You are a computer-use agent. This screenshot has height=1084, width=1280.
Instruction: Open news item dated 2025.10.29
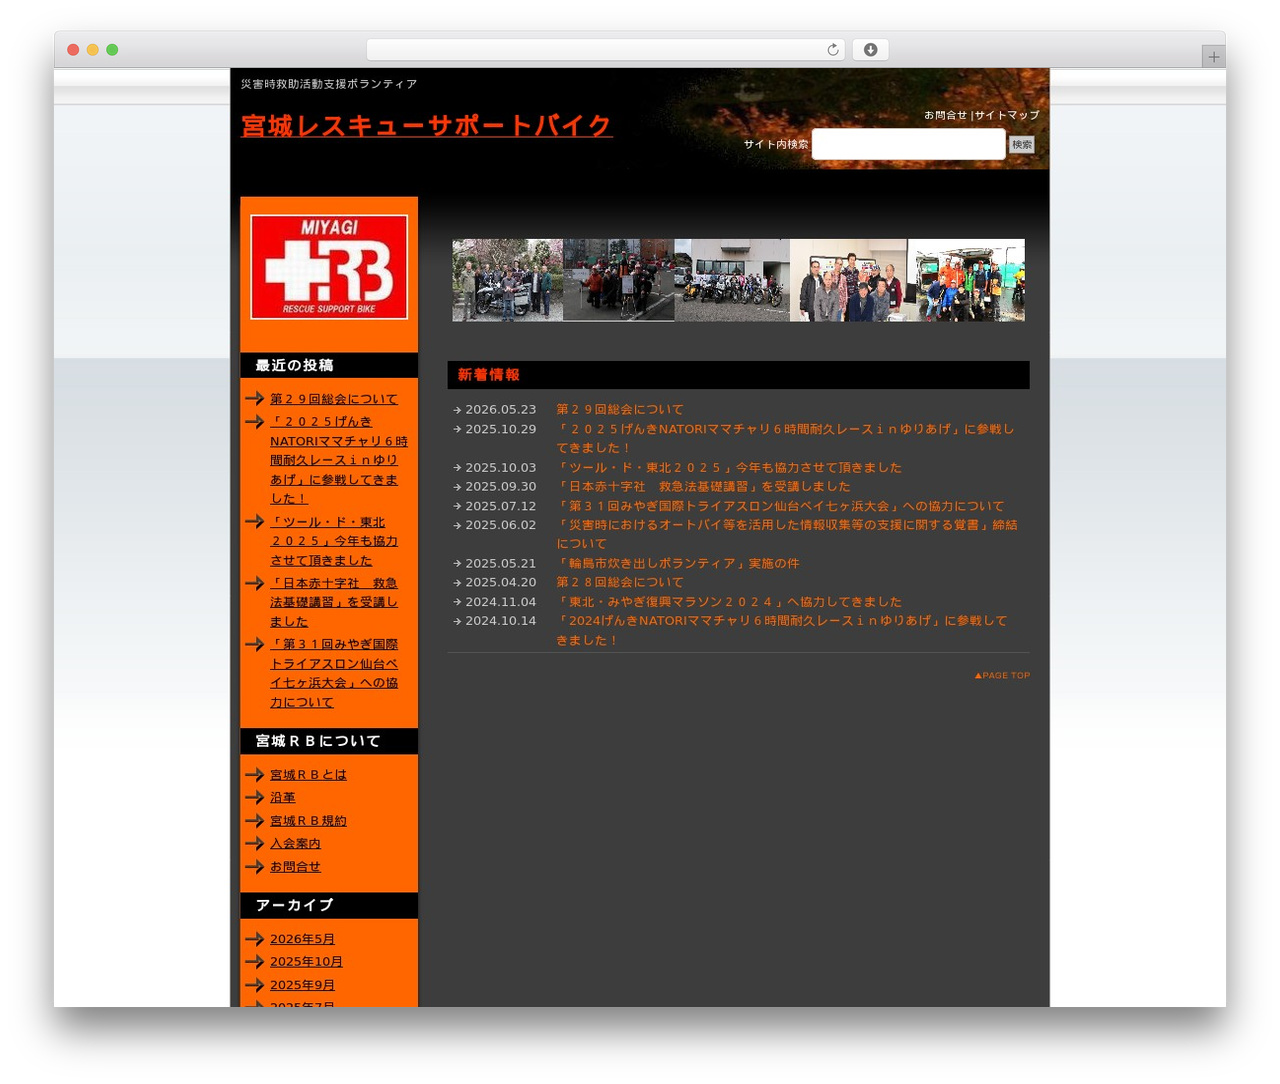pos(785,438)
